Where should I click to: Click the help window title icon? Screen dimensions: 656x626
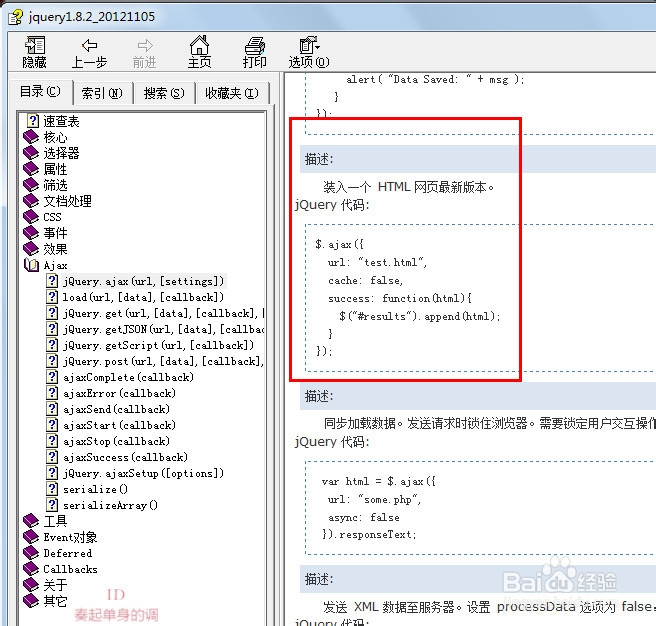click(16, 17)
